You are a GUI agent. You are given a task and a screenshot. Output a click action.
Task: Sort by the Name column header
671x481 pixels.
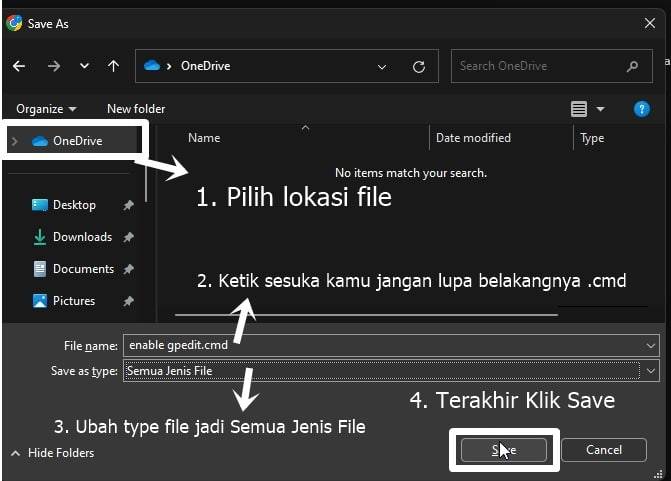pyautogui.click(x=204, y=138)
